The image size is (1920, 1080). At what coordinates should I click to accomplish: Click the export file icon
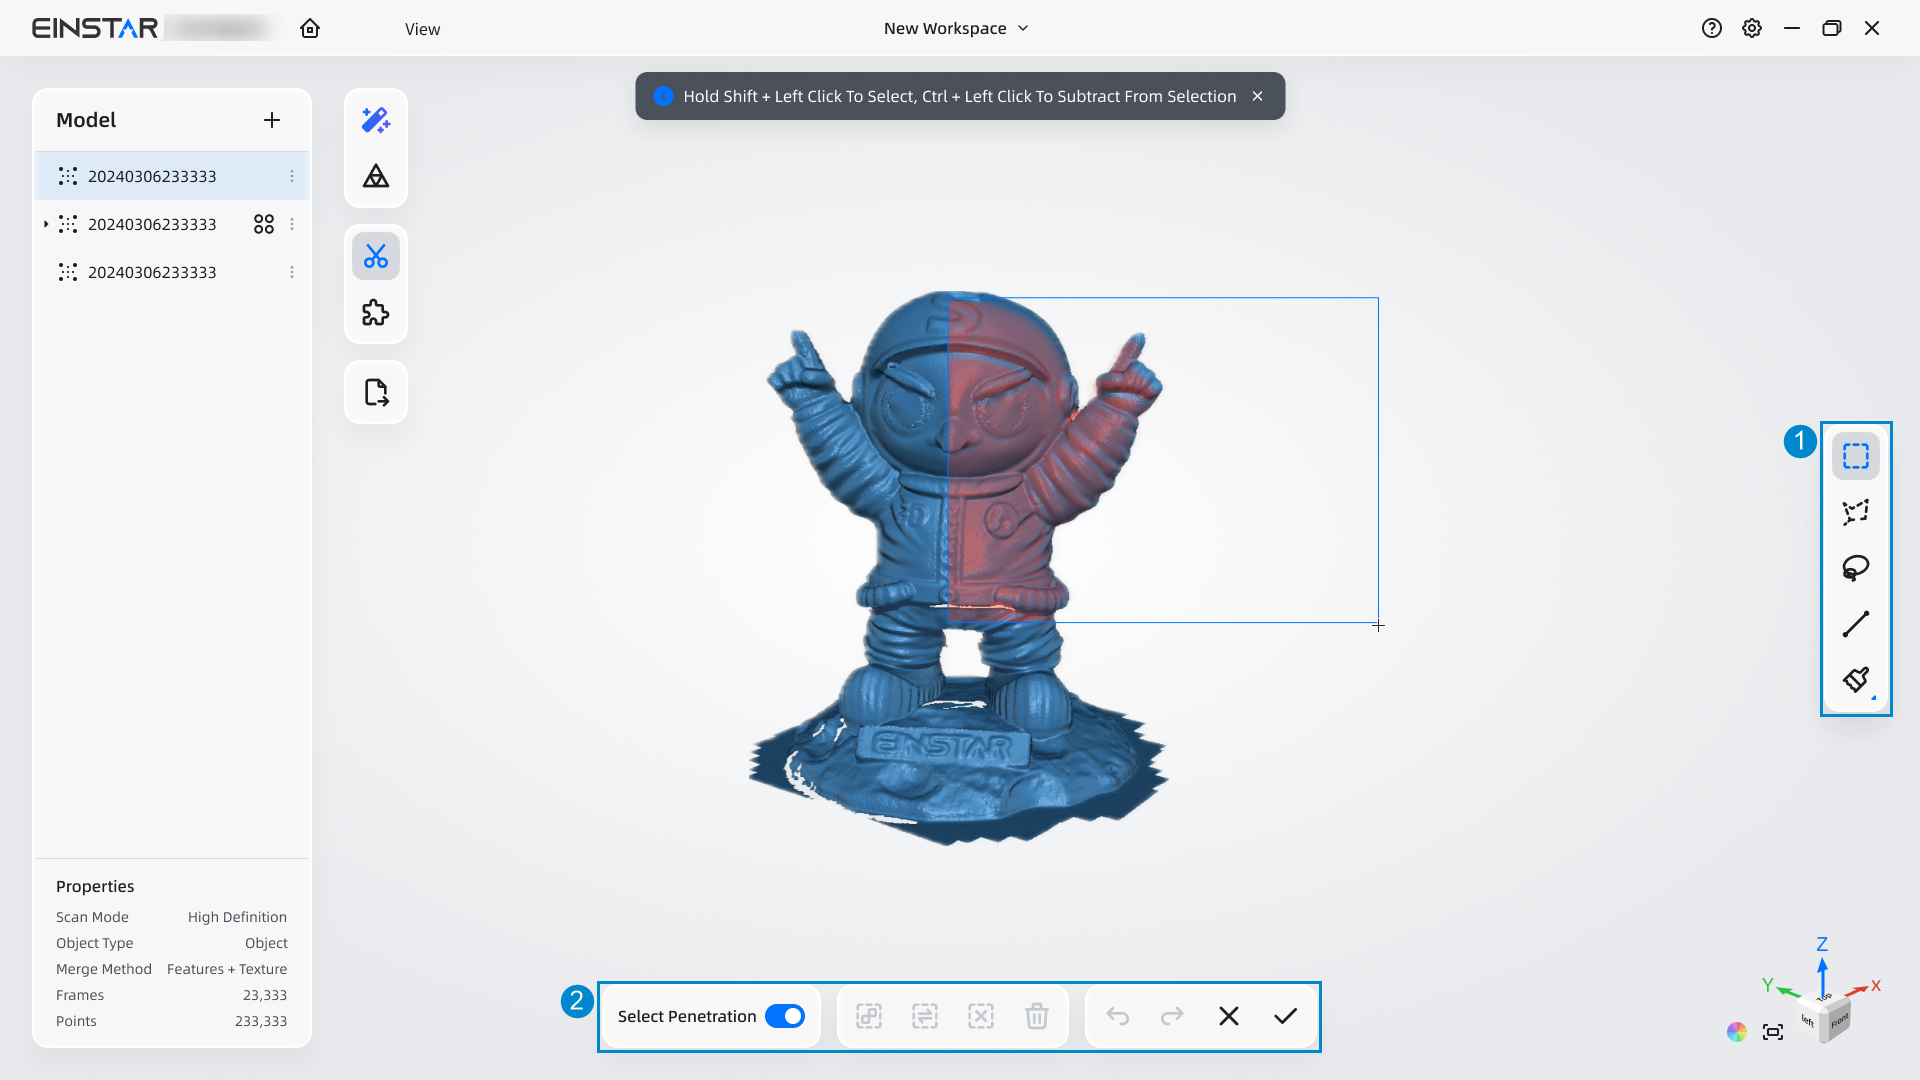pyautogui.click(x=376, y=393)
